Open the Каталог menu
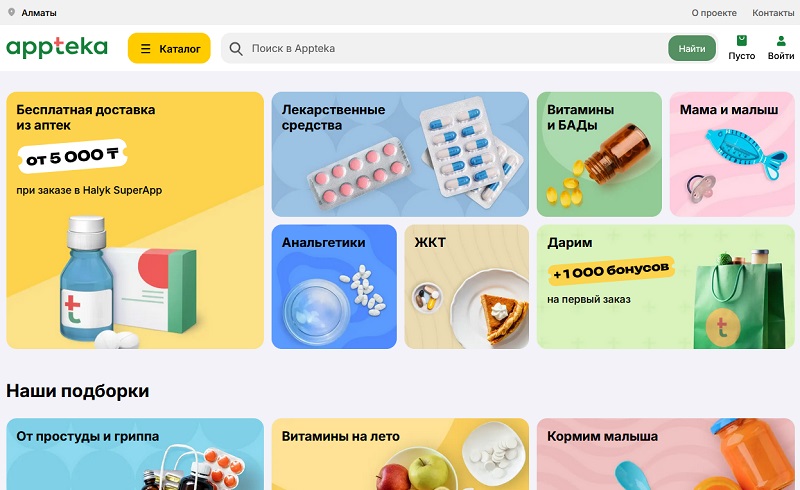This screenshot has width=800, height=490. 169,48
